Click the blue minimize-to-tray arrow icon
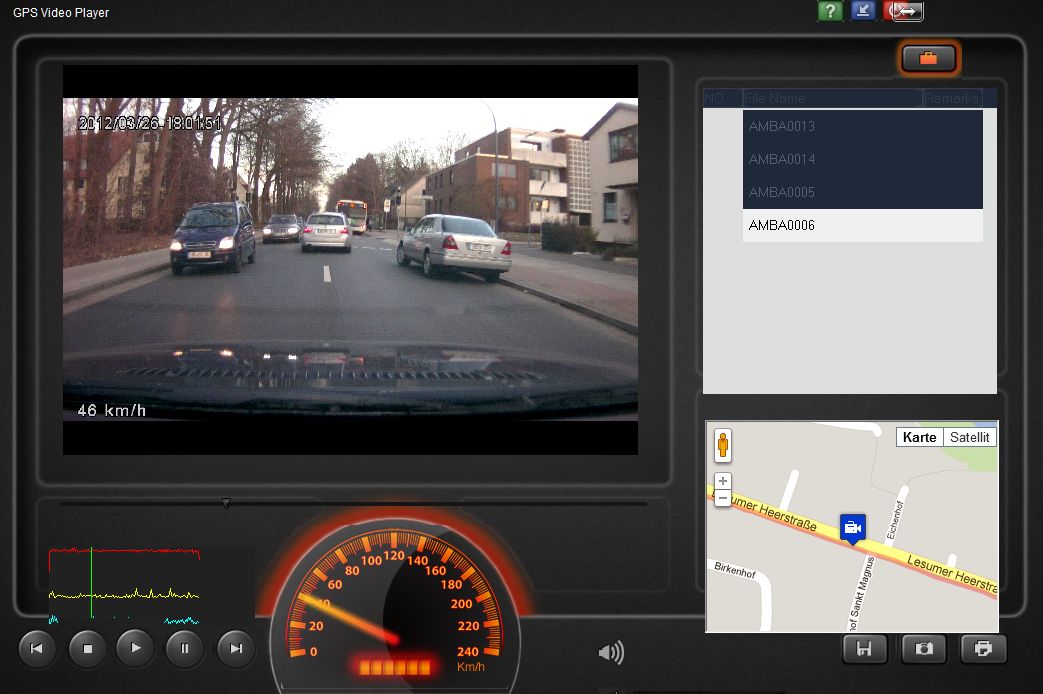1043x694 pixels. pyautogui.click(x=863, y=11)
